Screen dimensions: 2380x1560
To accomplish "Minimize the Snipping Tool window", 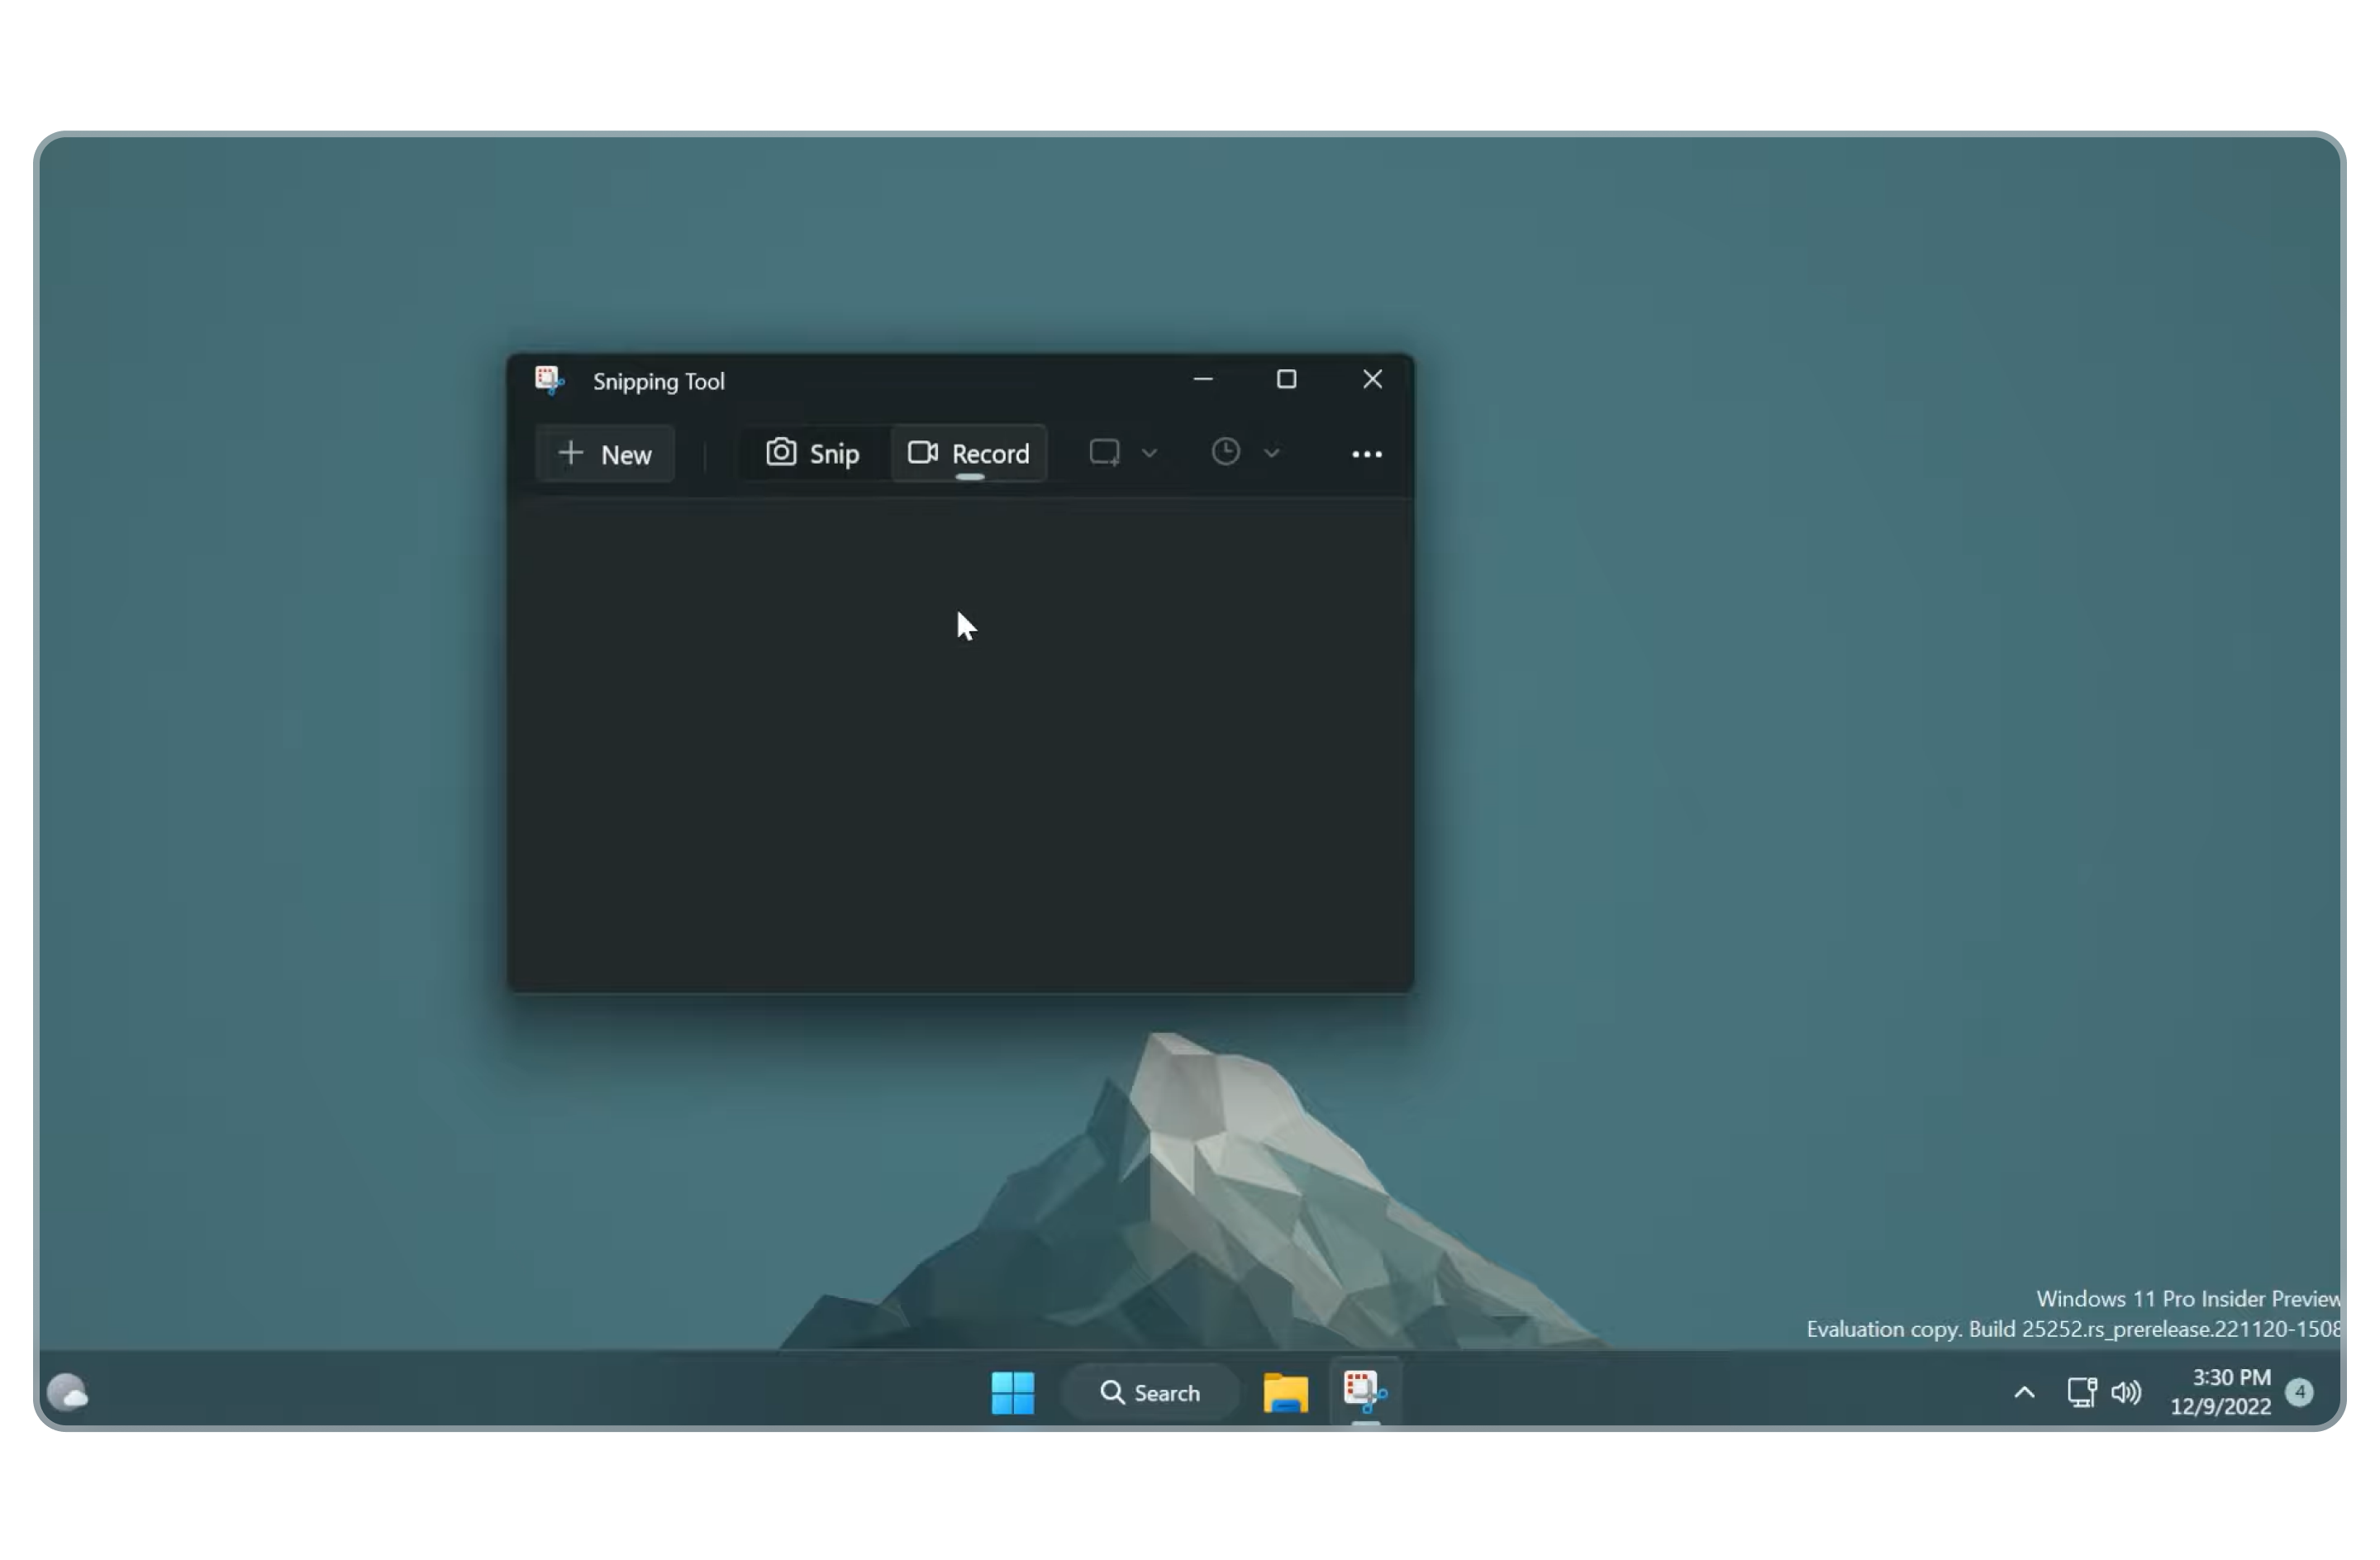I will pos(1203,380).
